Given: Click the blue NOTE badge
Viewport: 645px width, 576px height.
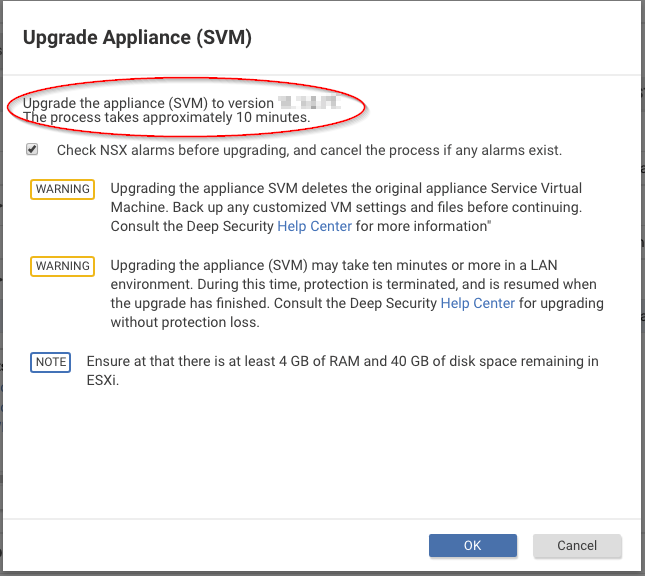Looking at the screenshot, I should click(50, 362).
